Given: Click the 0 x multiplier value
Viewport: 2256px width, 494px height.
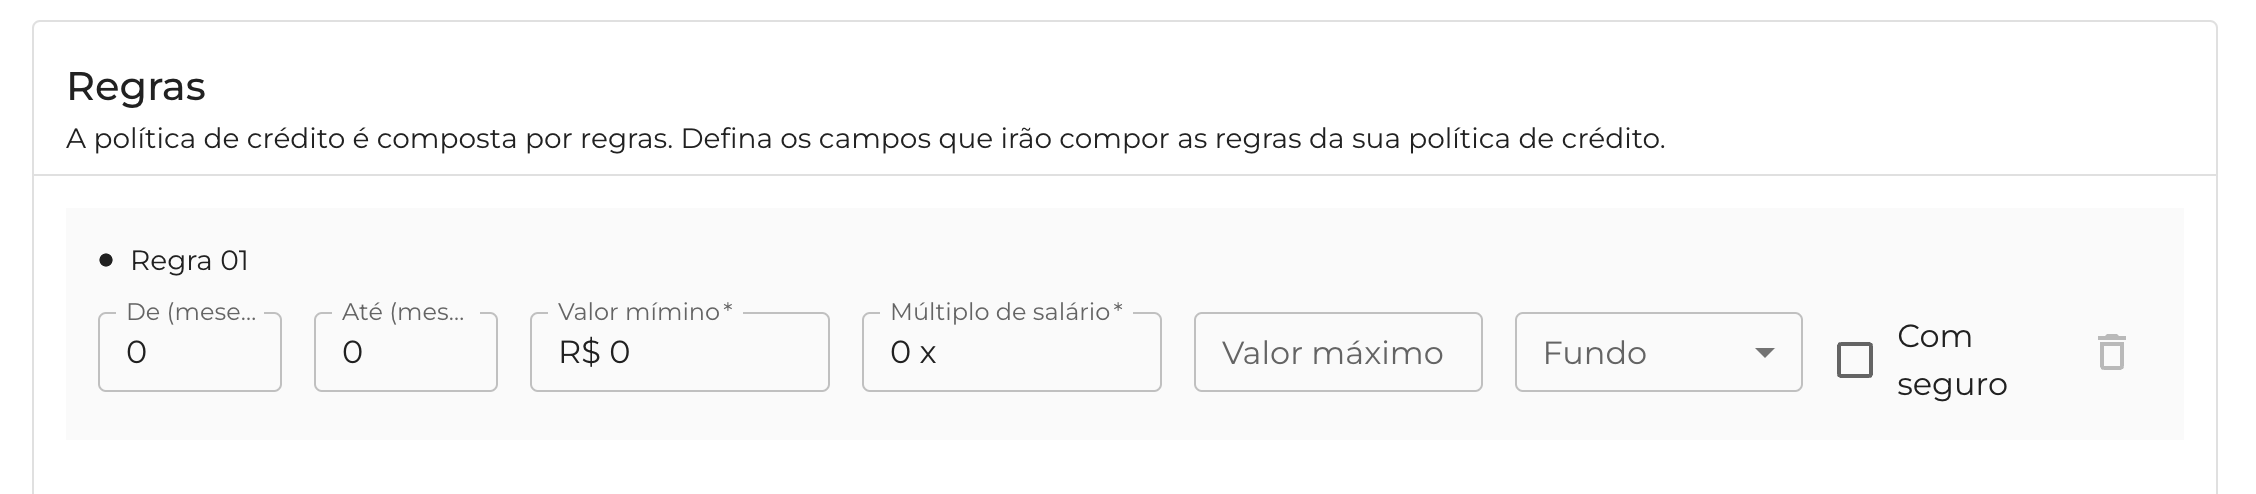Looking at the screenshot, I should pos(913,353).
